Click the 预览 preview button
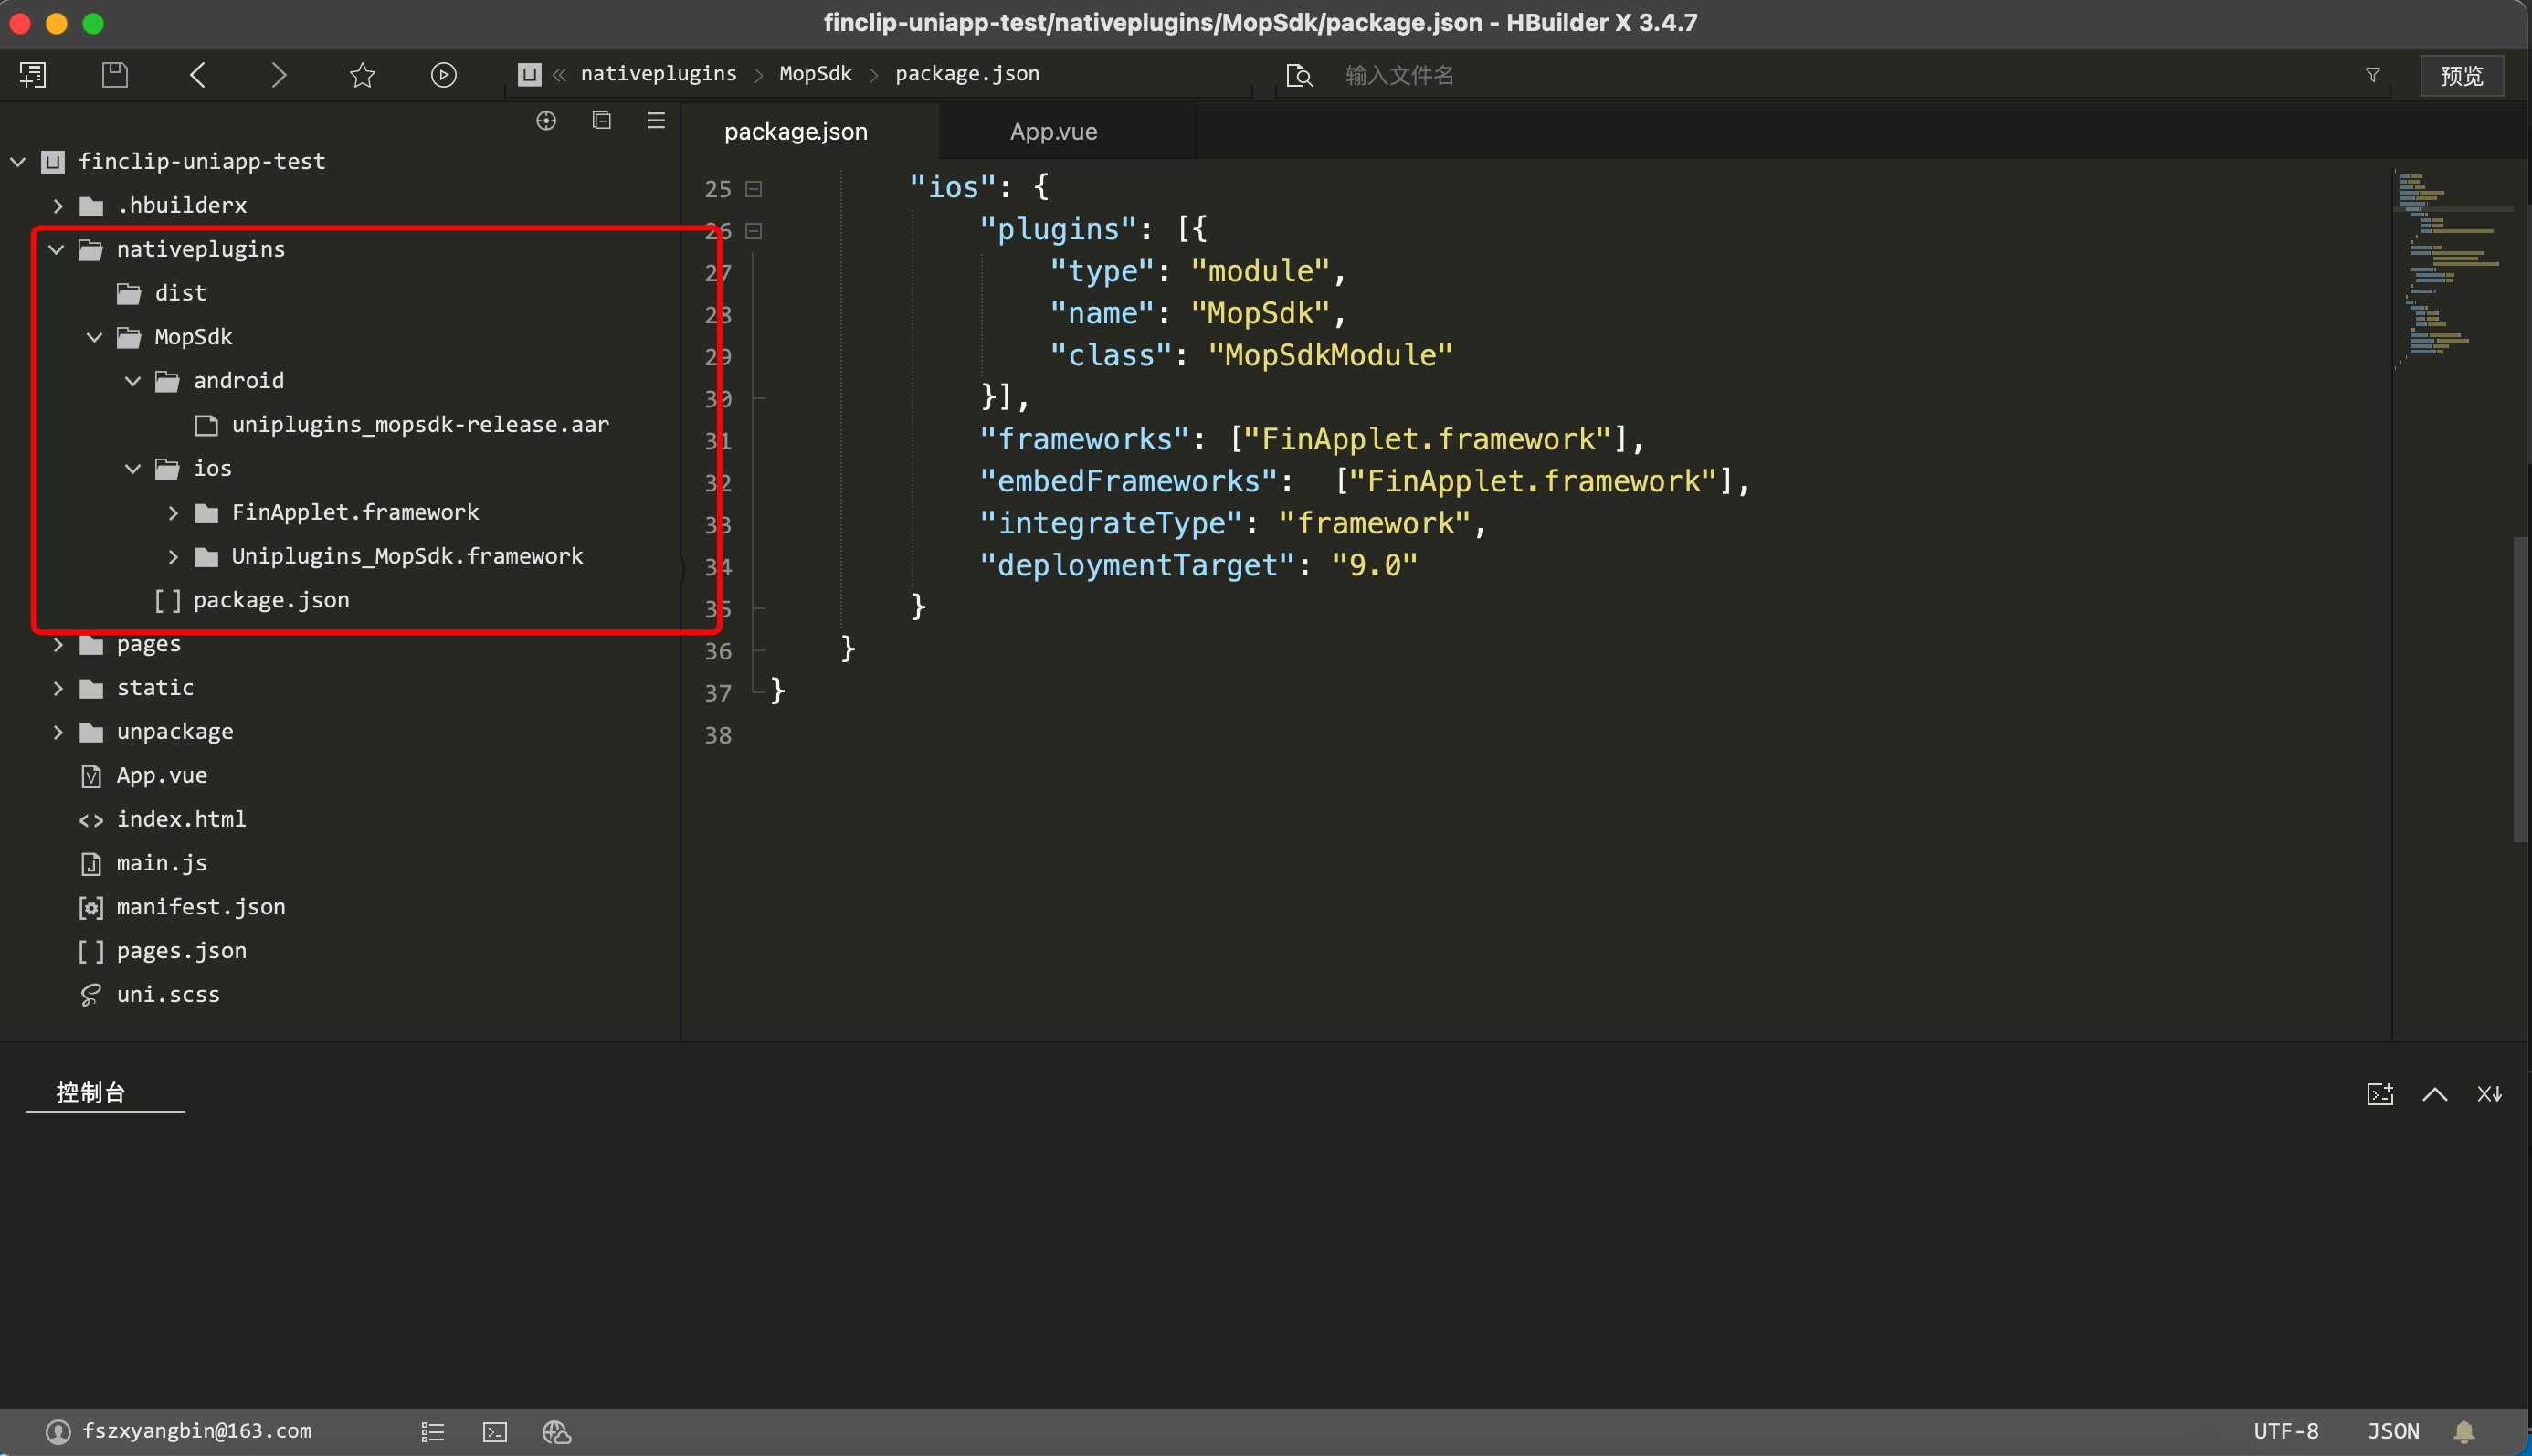 2461,76
